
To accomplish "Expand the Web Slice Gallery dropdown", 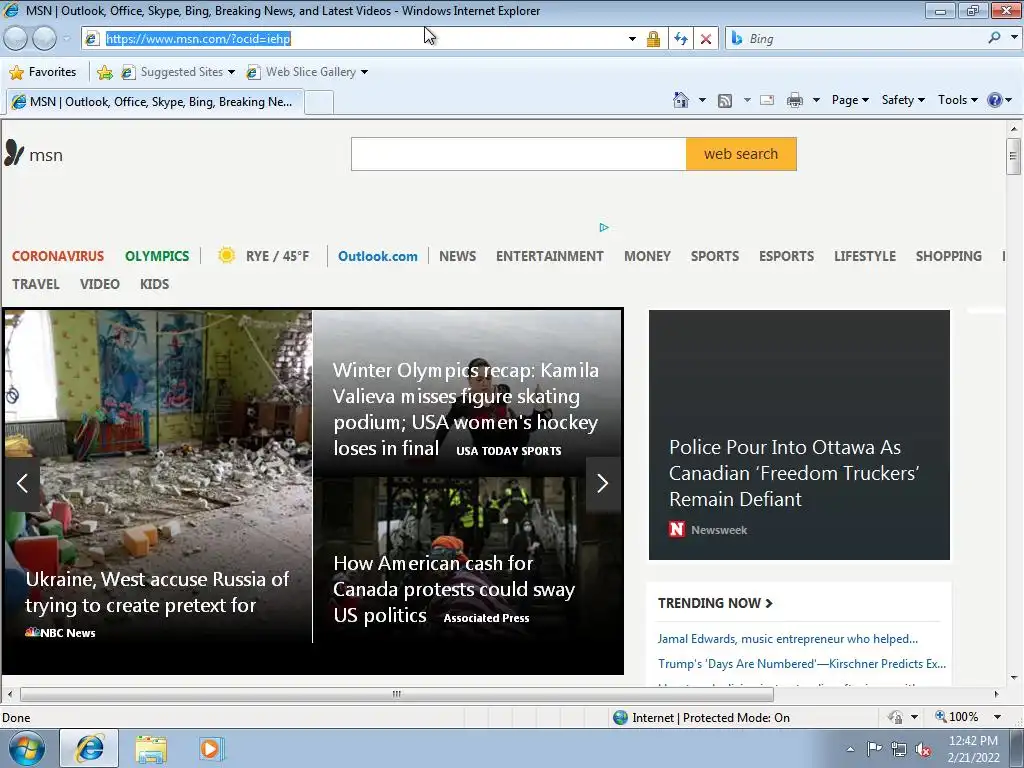I will point(364,72).
